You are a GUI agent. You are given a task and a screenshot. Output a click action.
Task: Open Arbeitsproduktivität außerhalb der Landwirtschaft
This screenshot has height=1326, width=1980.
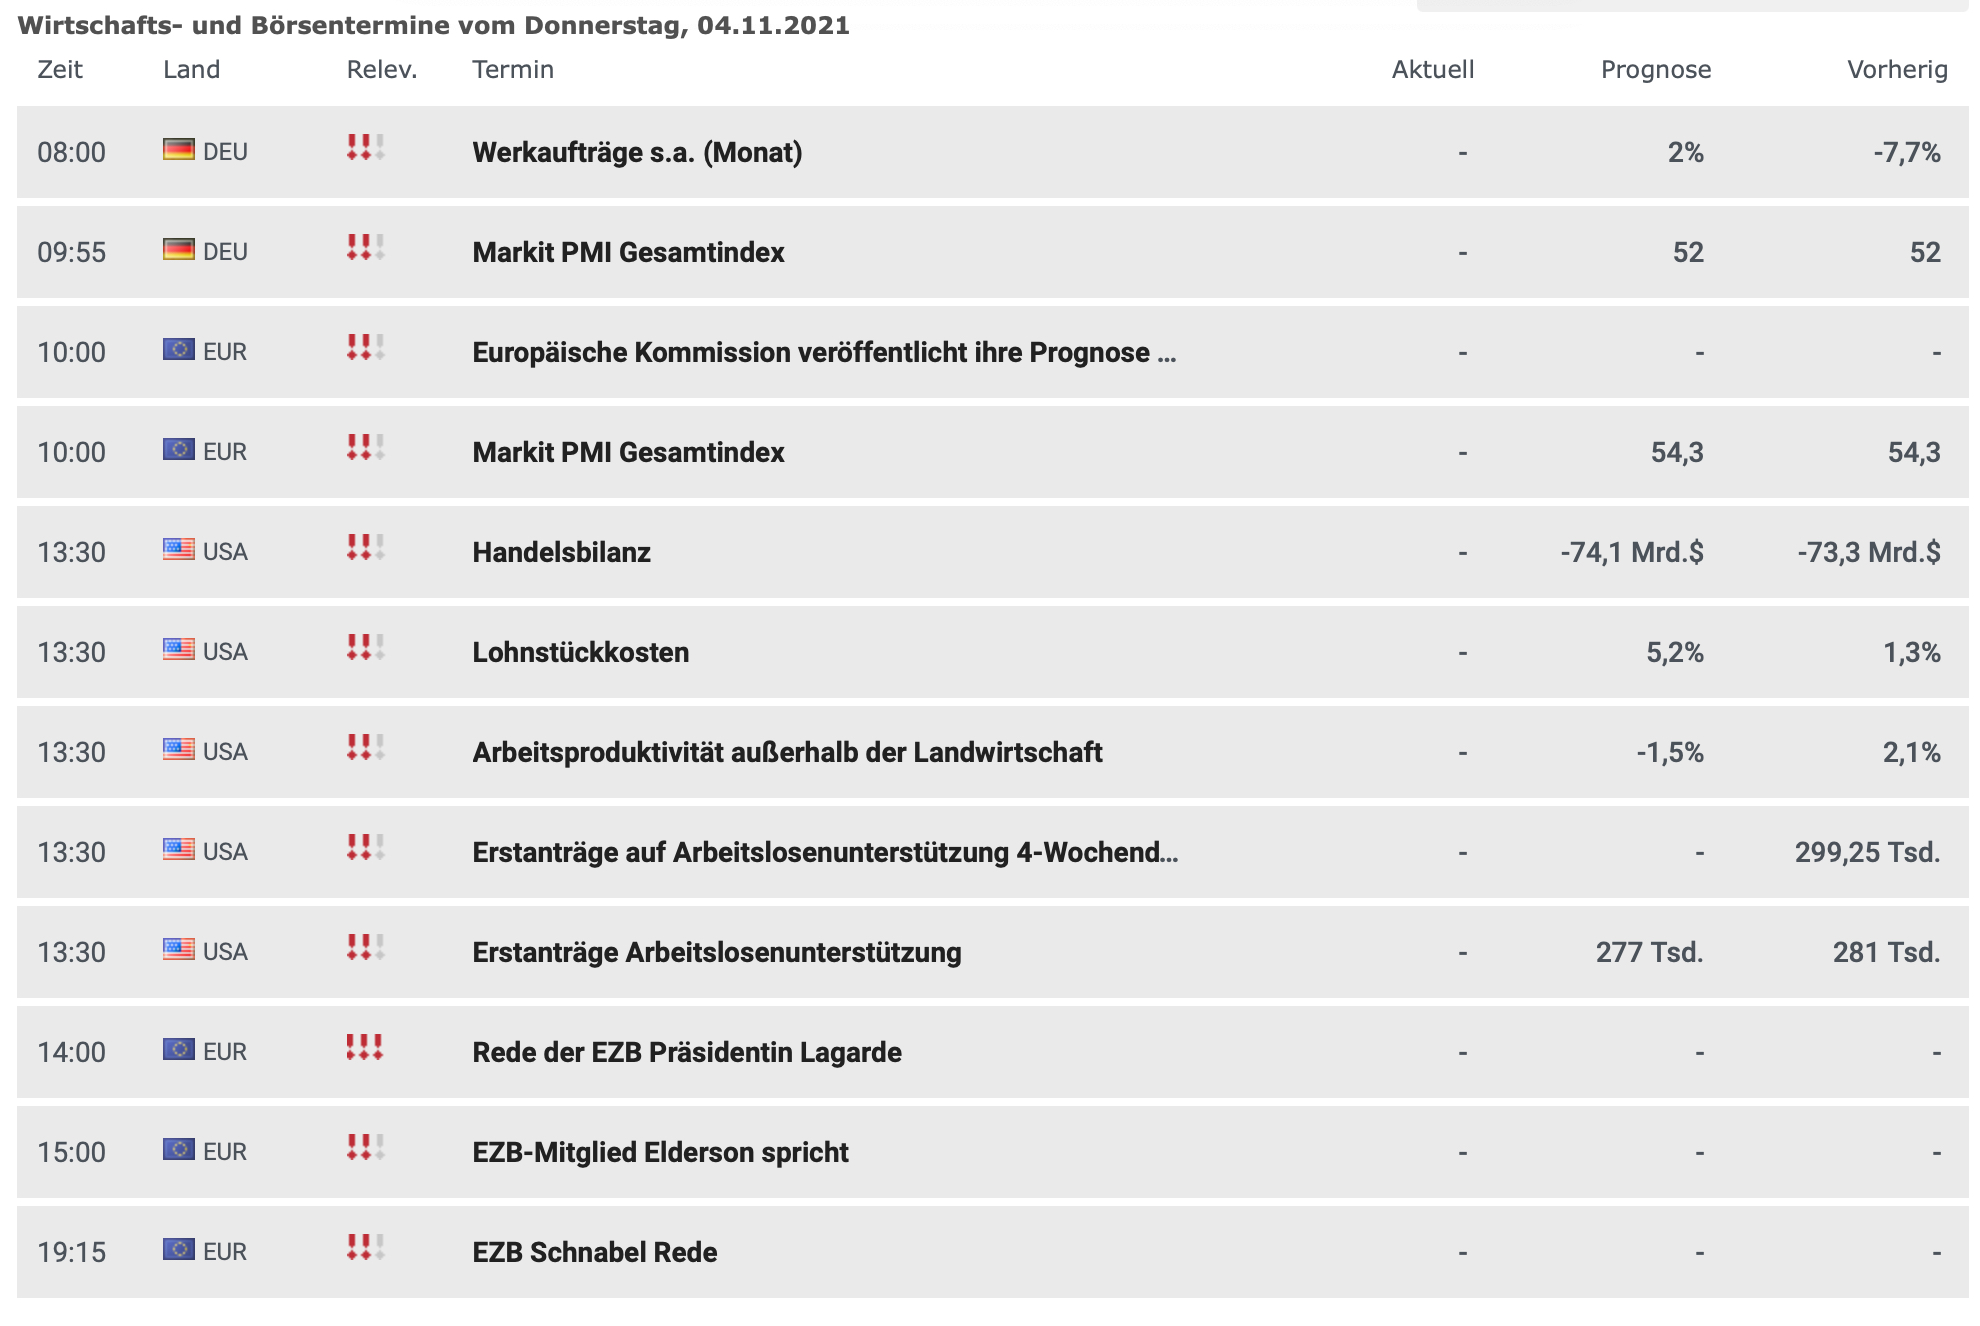tap(787, 752)
